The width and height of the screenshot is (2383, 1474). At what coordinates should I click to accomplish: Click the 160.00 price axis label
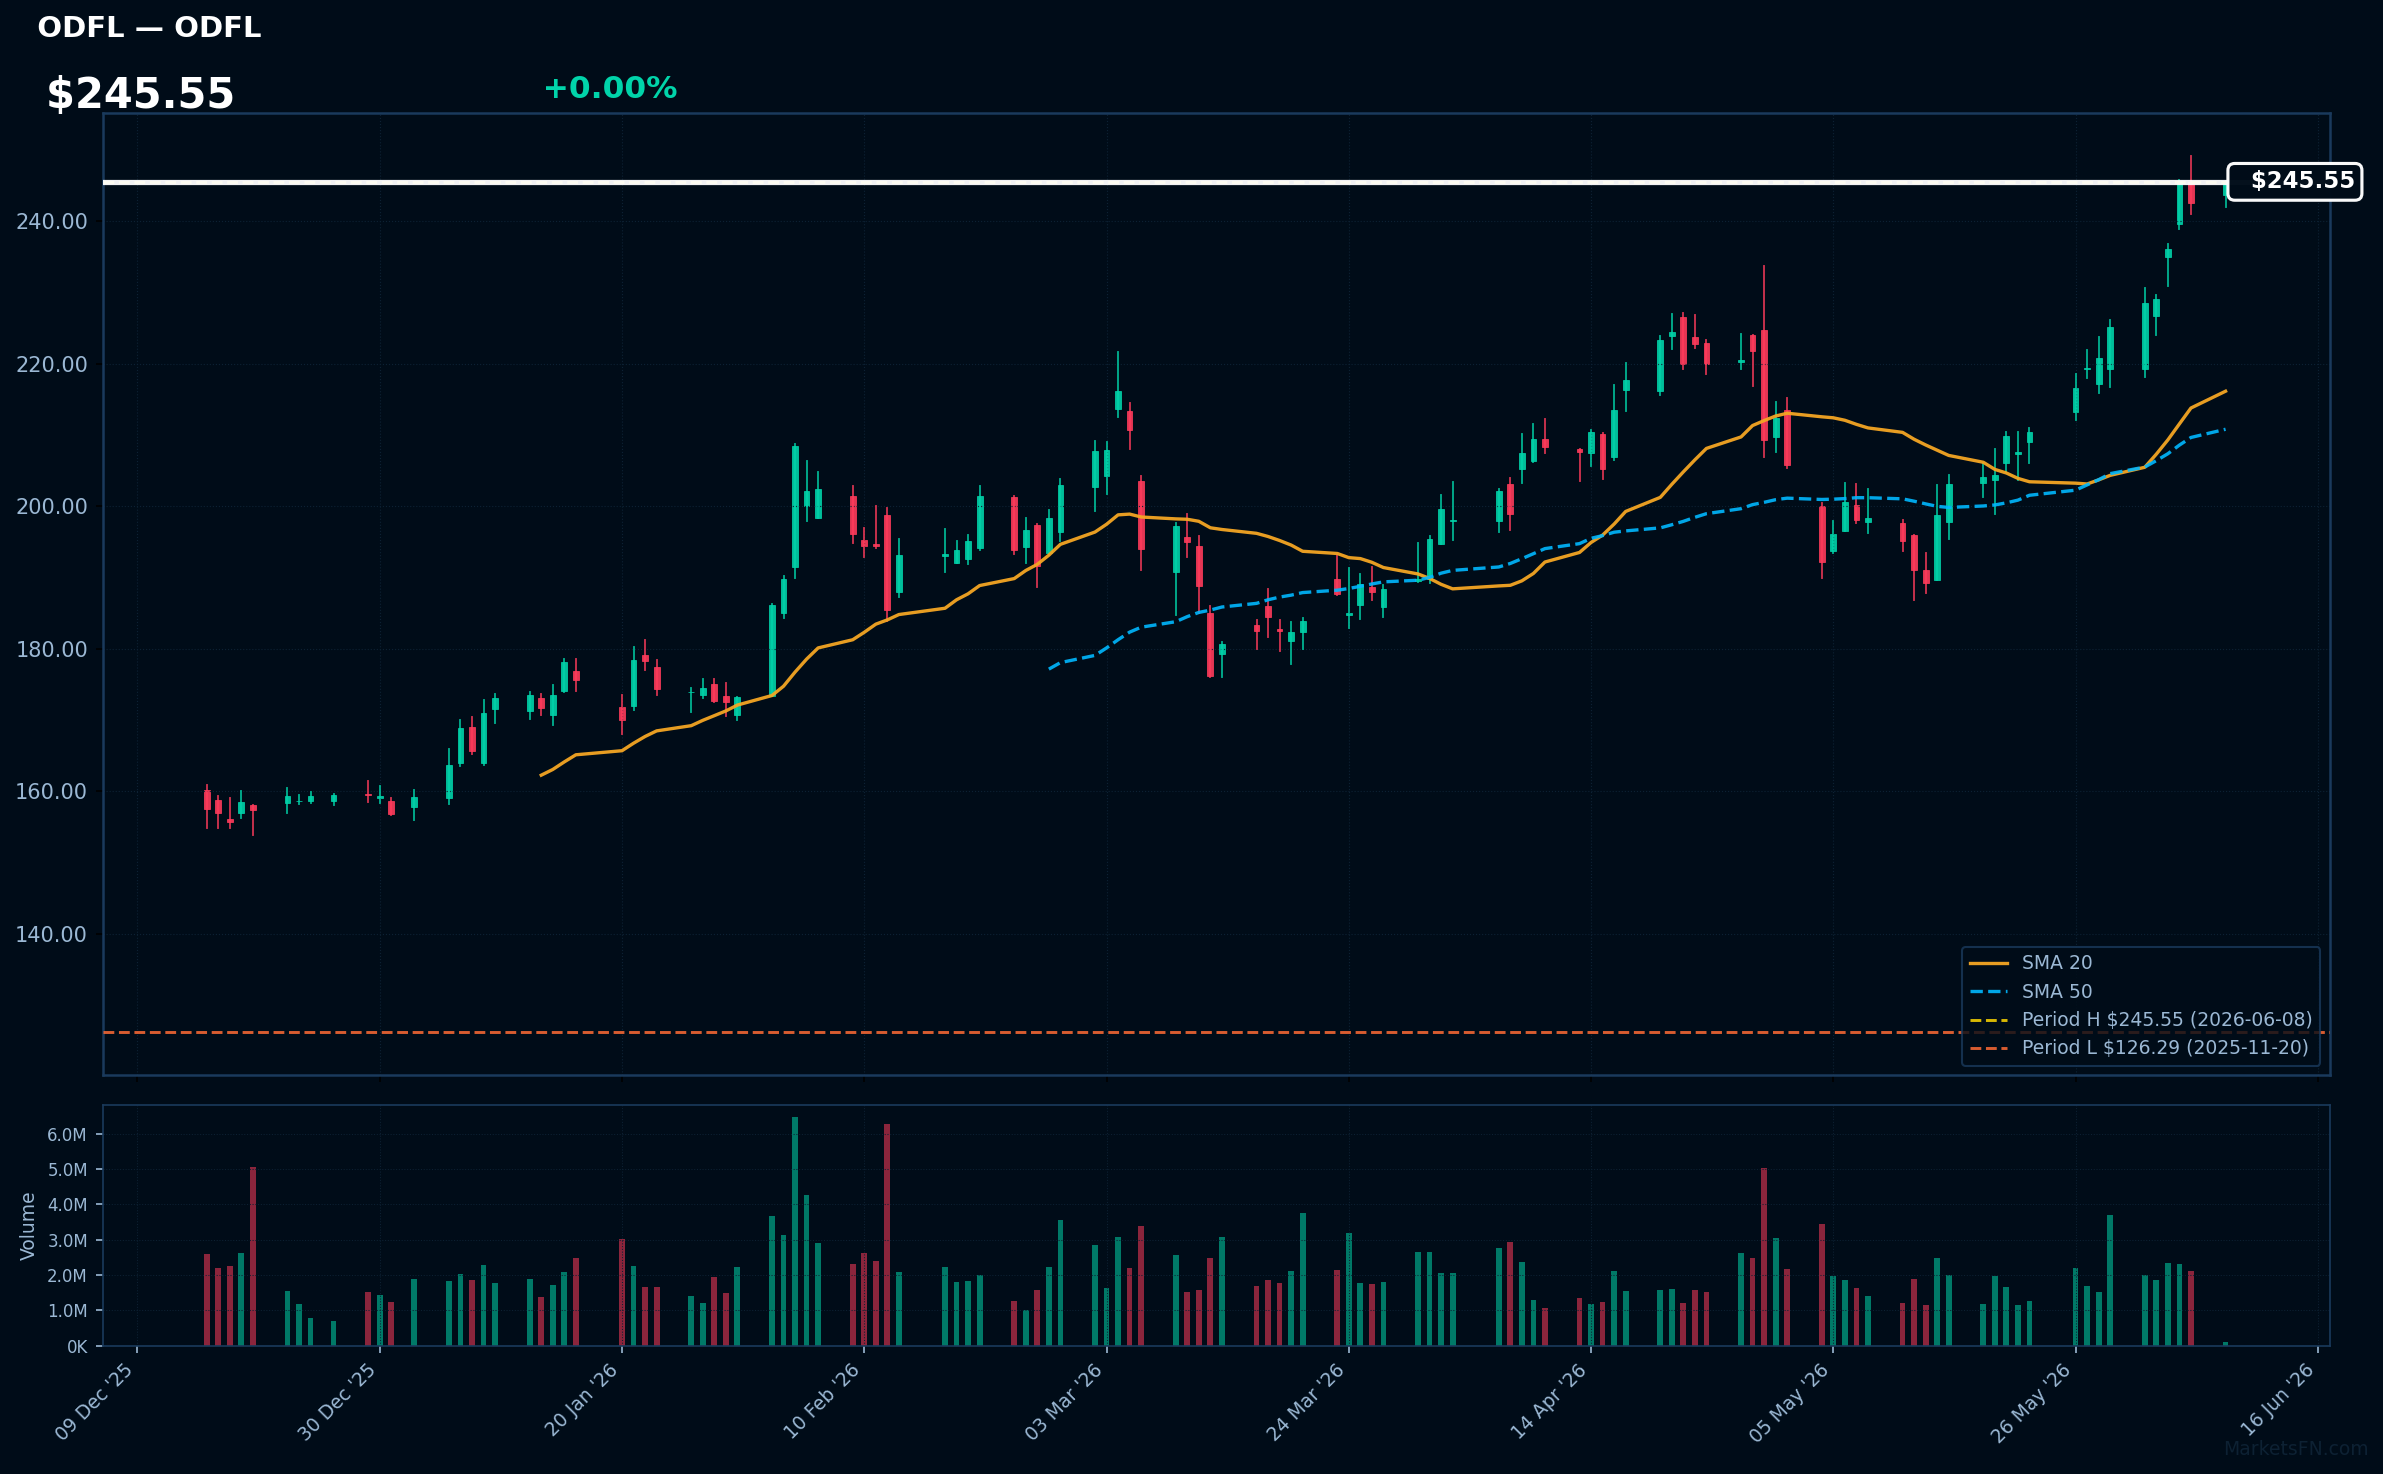52,792
